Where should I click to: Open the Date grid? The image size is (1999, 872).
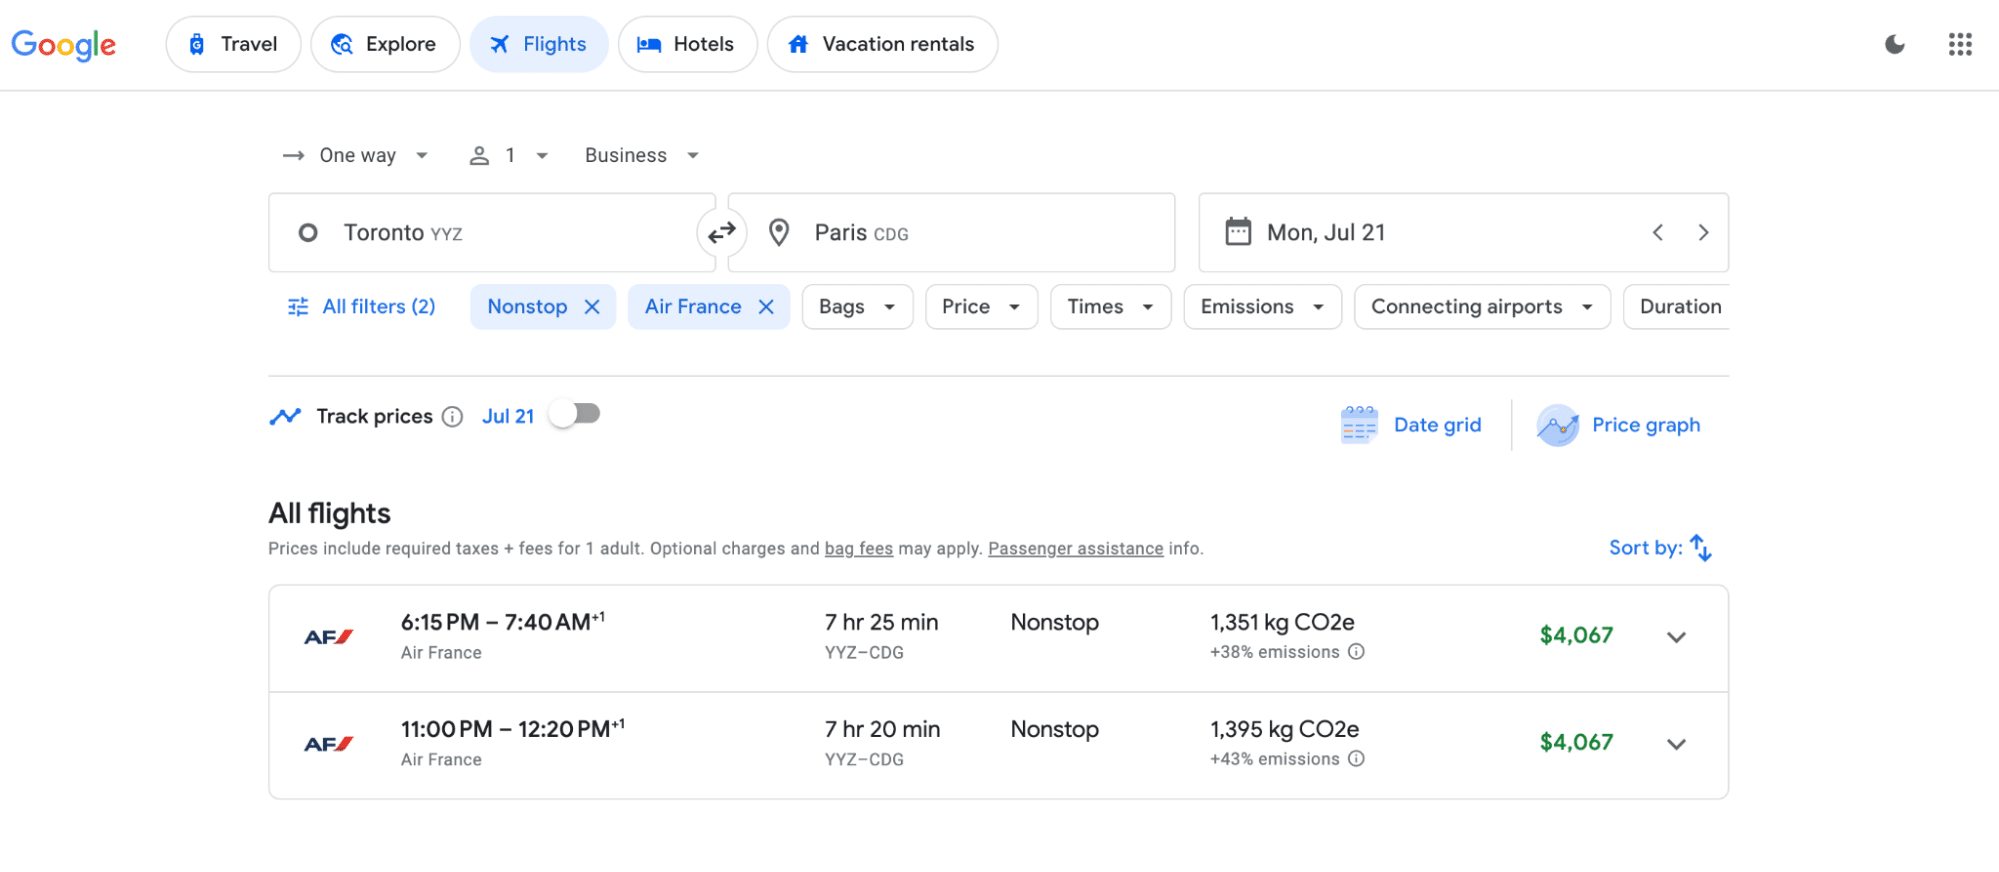pyautogui.click(x=1411, y=425)
